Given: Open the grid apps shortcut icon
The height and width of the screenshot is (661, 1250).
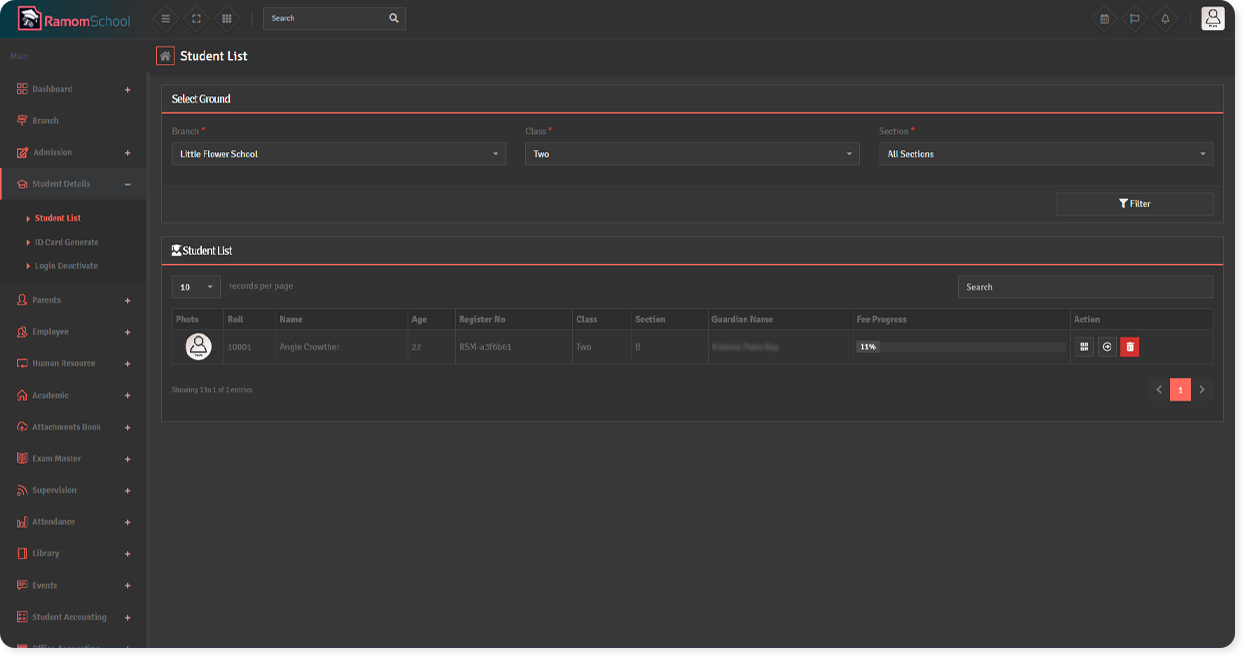Looking at the screenshot, I should pyautogui.click(x=227, y=18).
